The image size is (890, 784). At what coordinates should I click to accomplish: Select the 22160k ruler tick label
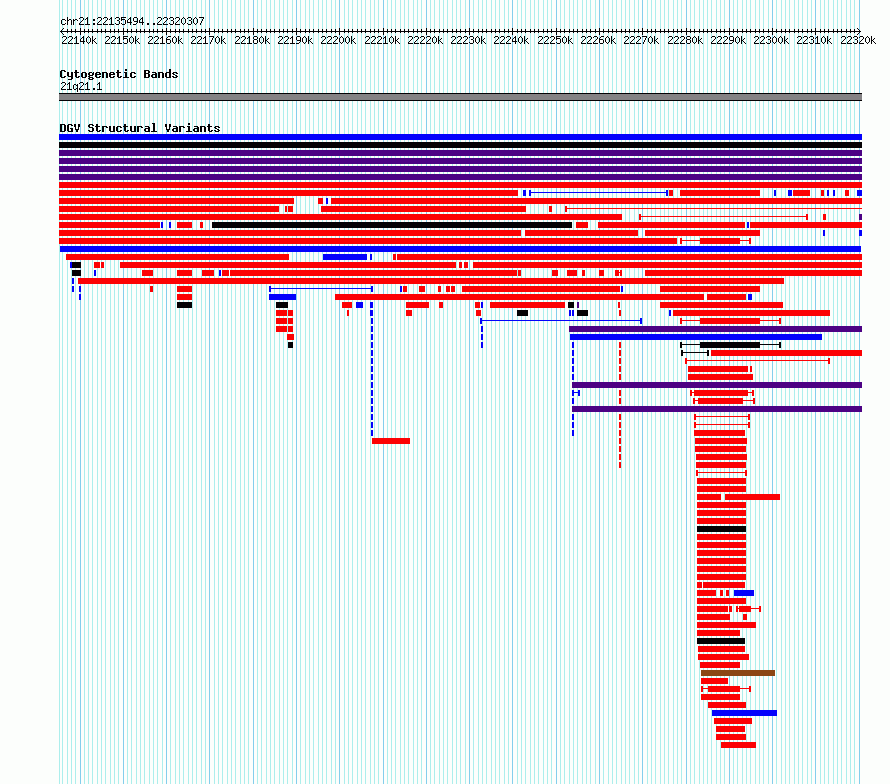pyautogui.click(x=165, y=40)
